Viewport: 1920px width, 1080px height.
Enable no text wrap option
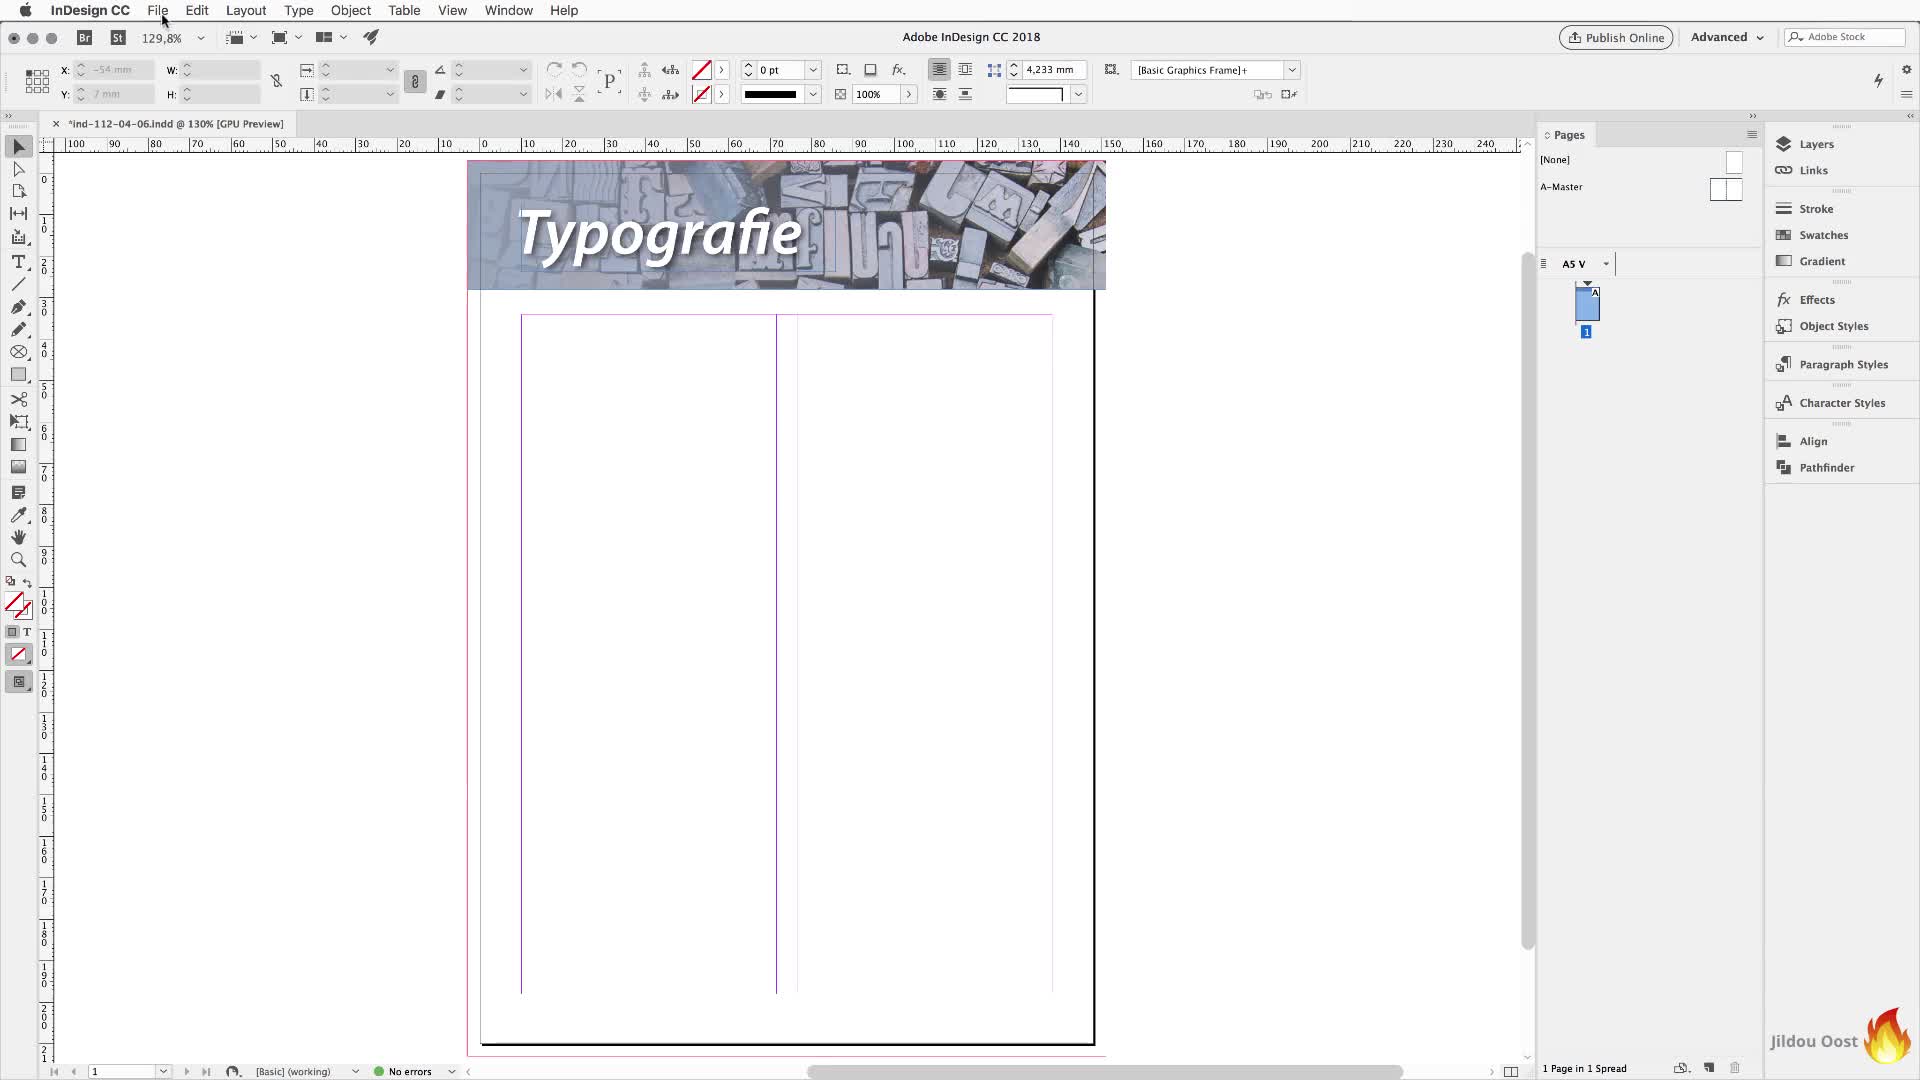click(x=939, y=70)
